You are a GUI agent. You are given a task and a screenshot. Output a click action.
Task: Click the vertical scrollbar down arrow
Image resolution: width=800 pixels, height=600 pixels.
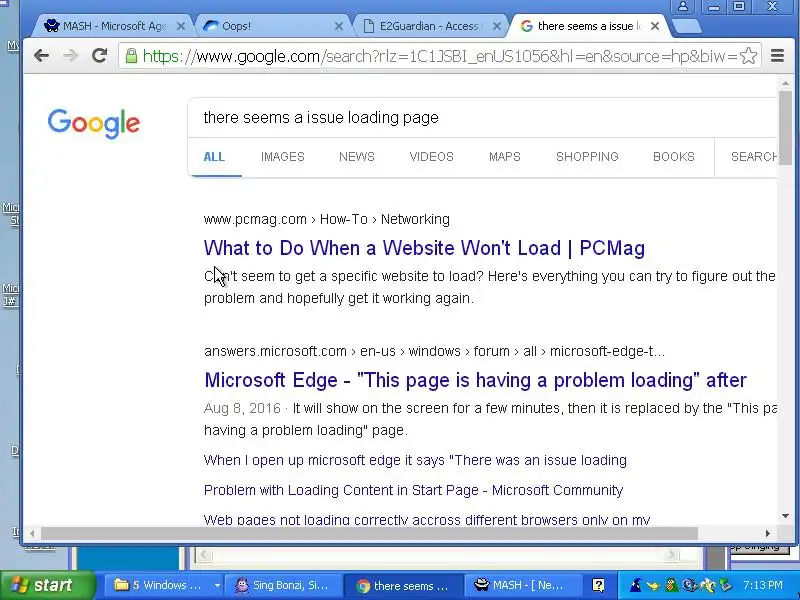785,516
